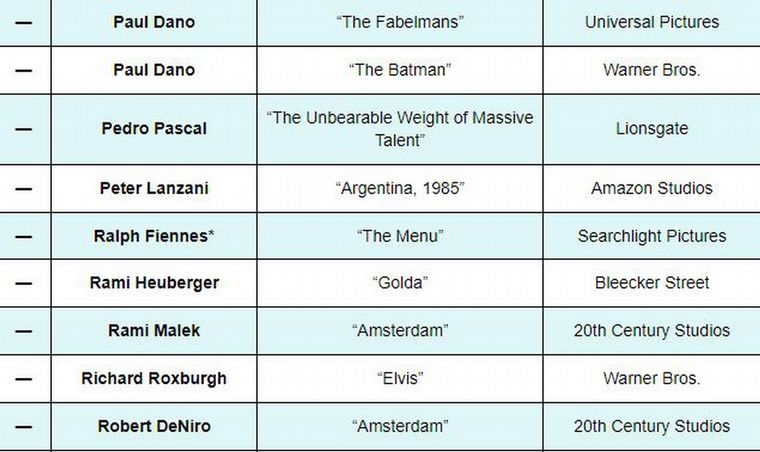Click "Argentina, 1985" film title
760x452 pixels.
click(x=400, y=188)
